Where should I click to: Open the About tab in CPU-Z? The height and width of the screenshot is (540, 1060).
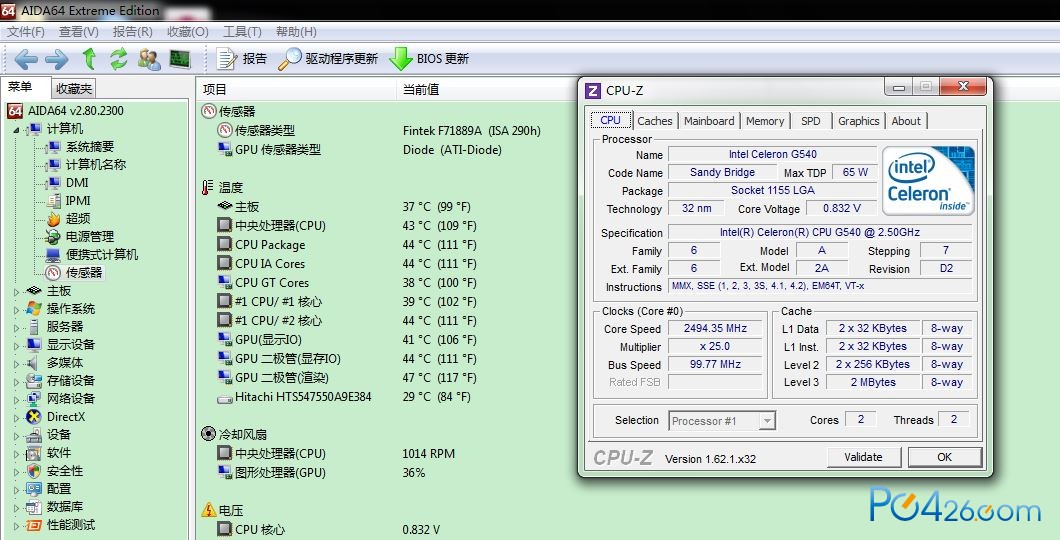[906, 121]
